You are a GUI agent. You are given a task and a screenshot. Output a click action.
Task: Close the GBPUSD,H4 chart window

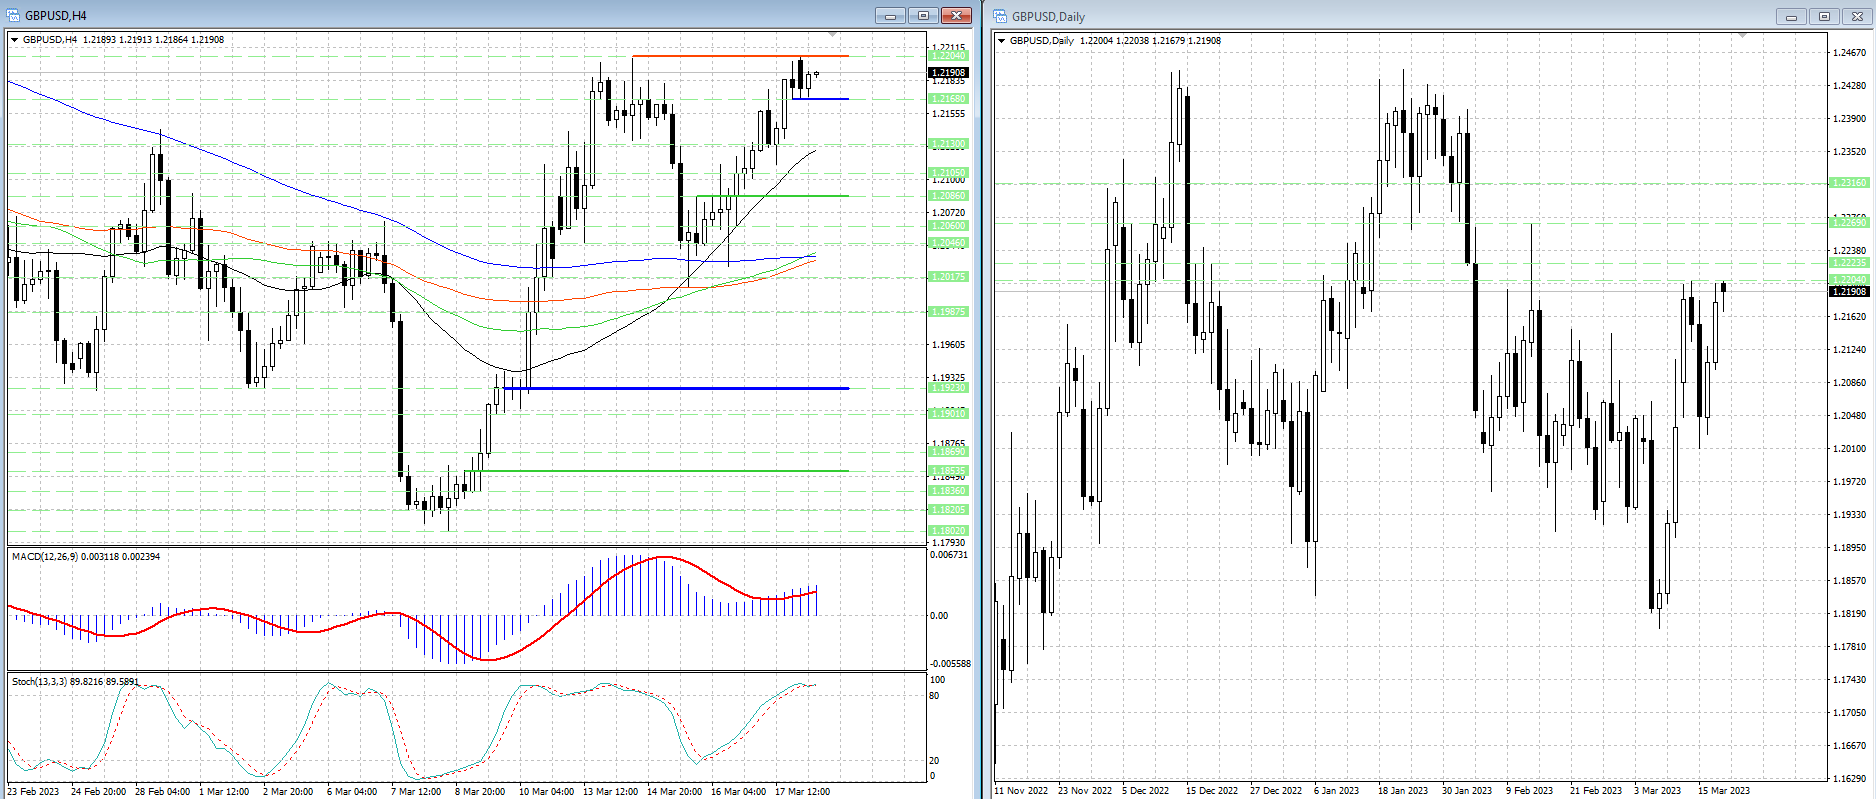[957, 15]
